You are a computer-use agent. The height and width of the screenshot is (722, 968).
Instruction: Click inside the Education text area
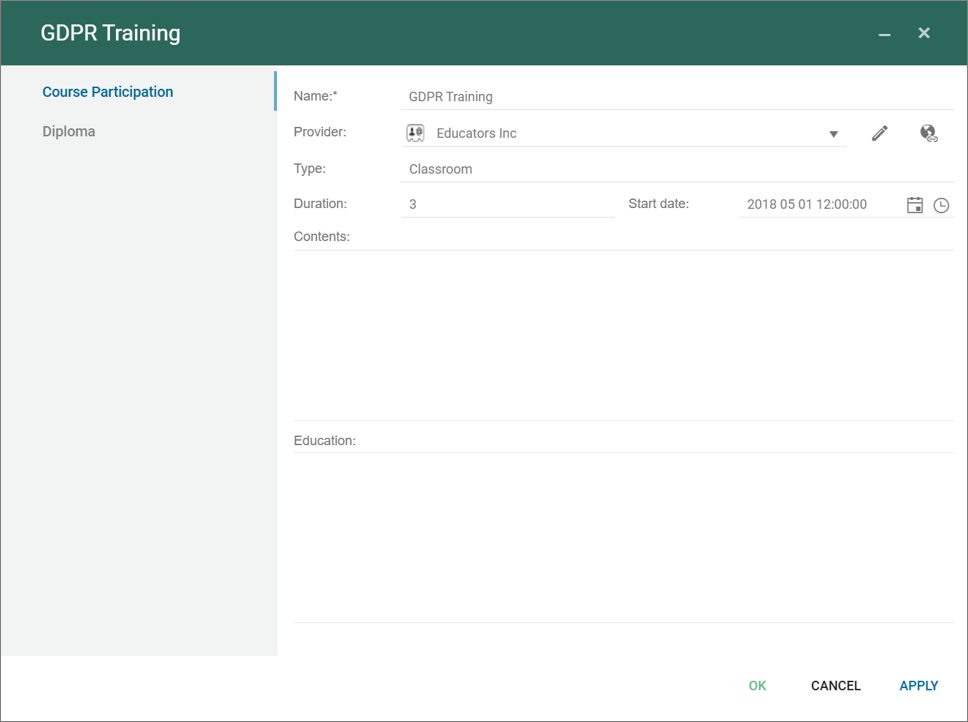pos(623,537)
